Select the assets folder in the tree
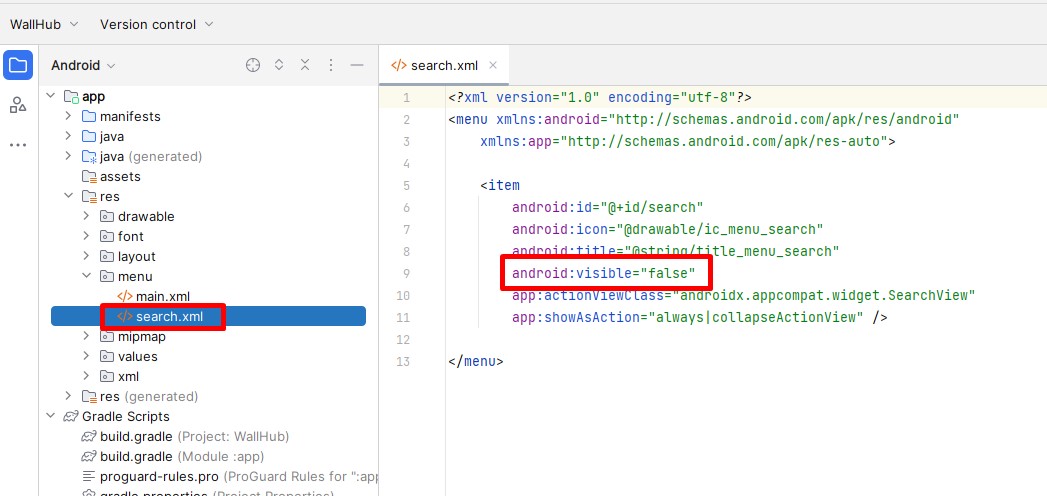Image resolution: width=1047 pixels, height=496 pixels. pyautogui.click(x=120, y=176)
